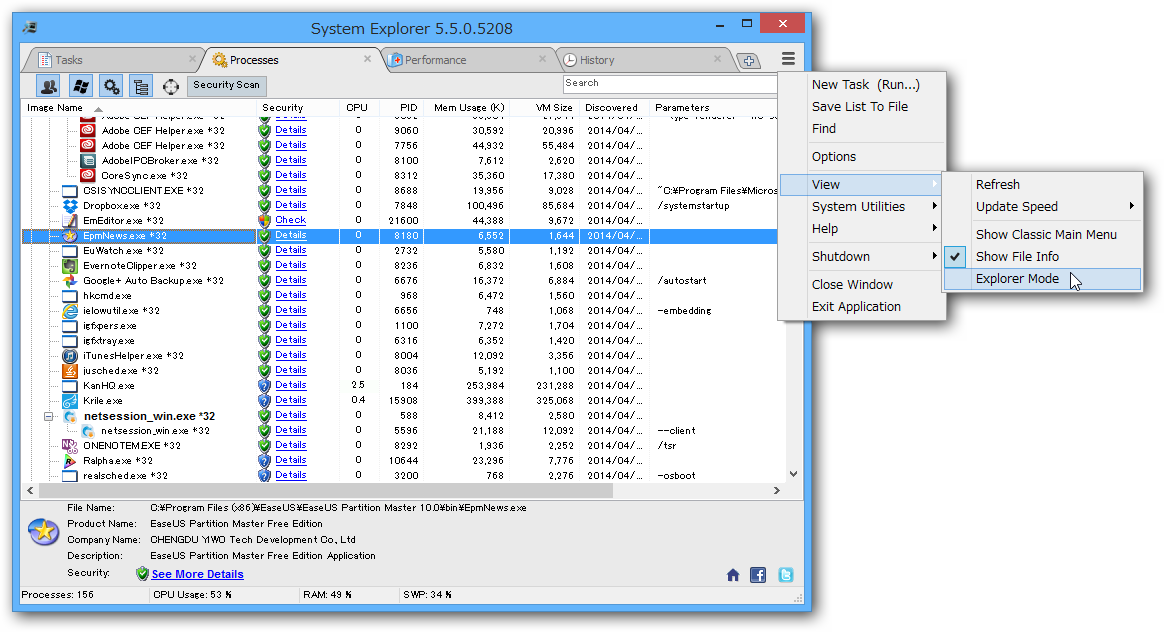The width and height of the screenshot is (1164, 632).
Task: Choose Save List To File menu item
Action: pos(863,106)
